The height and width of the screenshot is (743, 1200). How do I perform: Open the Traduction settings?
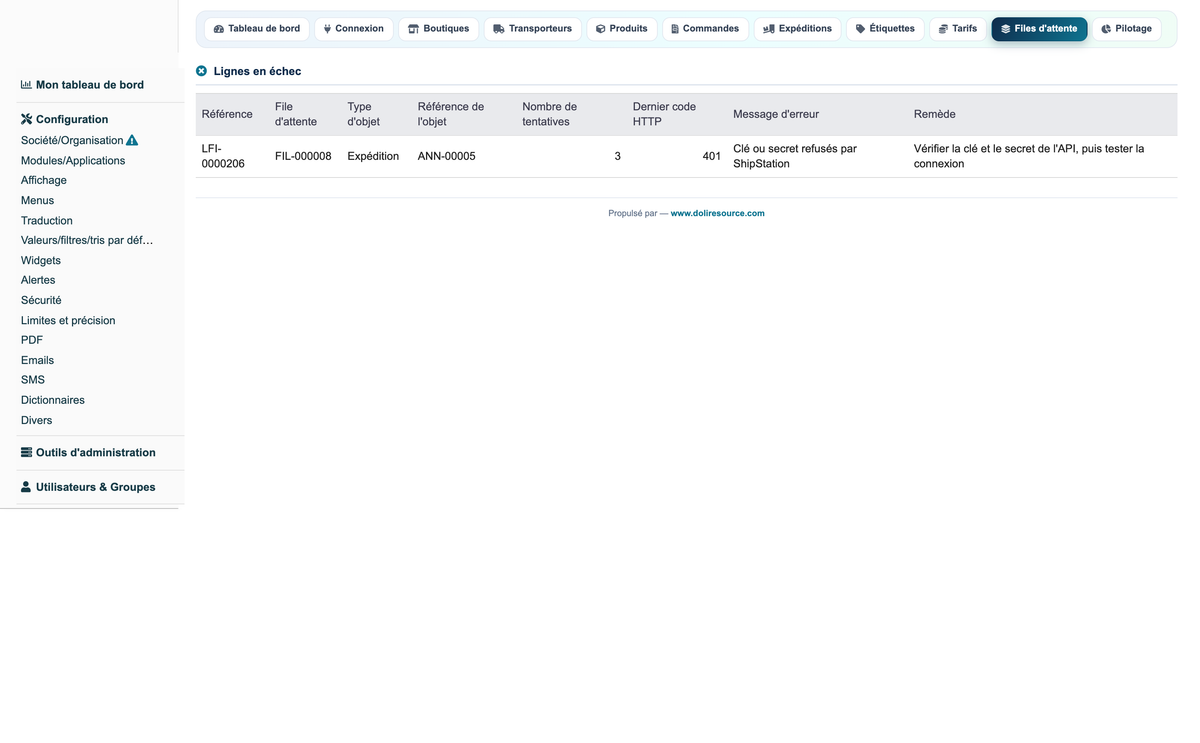click(x=47, y=220)
